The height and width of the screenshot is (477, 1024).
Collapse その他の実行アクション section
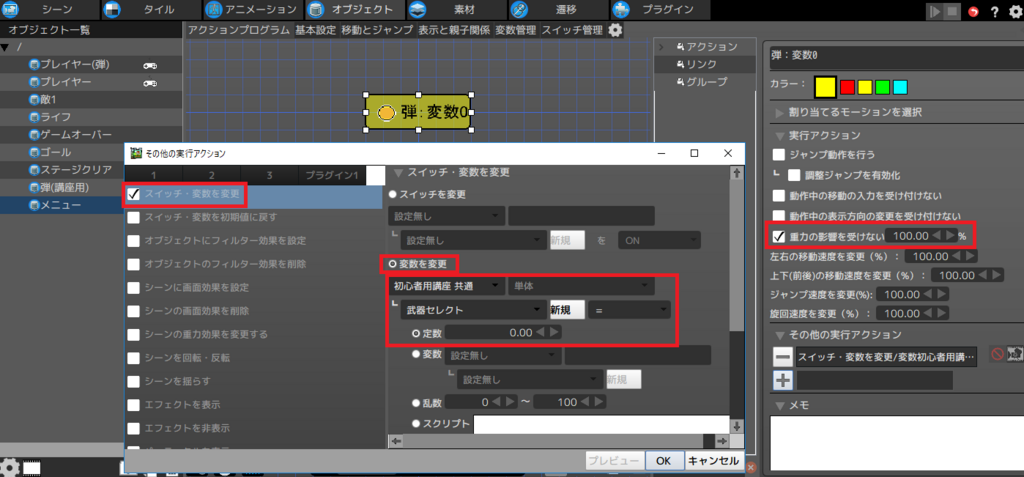coord(779,335)
